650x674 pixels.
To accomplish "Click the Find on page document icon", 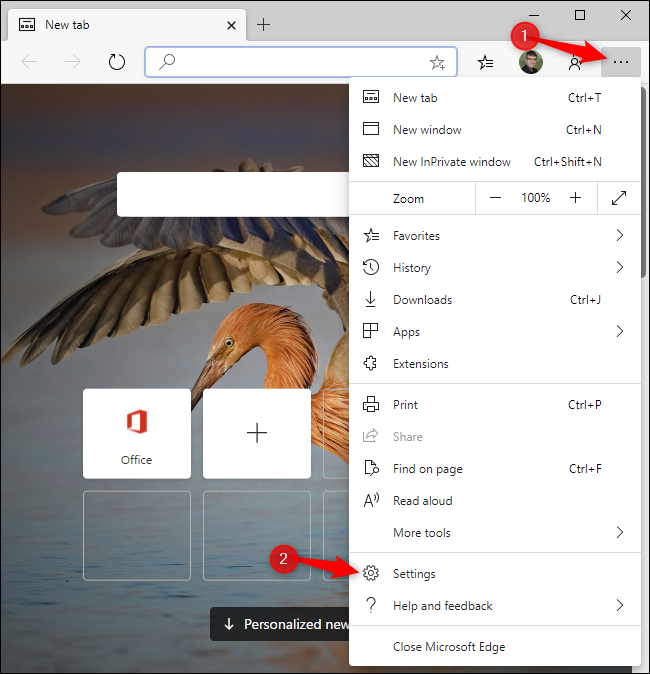I will point(371,468).
